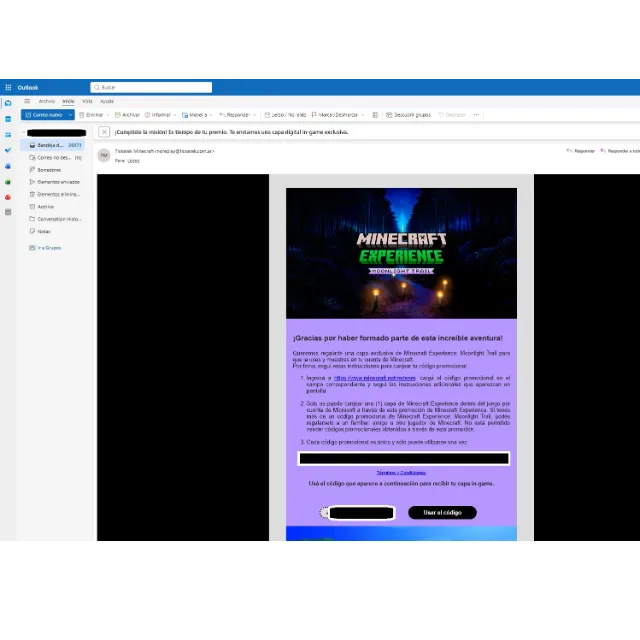Toggle the hamburger navigation pane icon
640x640 pixels.
[x=27, y=101]
